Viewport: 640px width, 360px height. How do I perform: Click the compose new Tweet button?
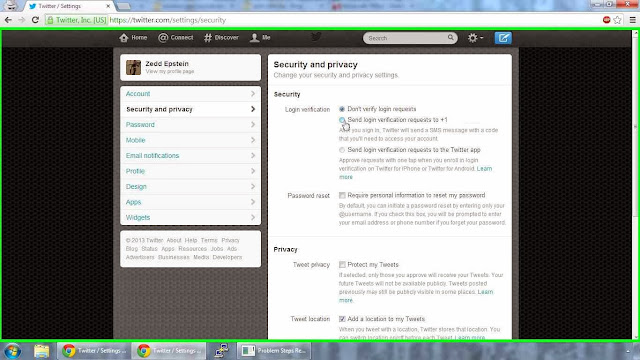tap(503, 38)
